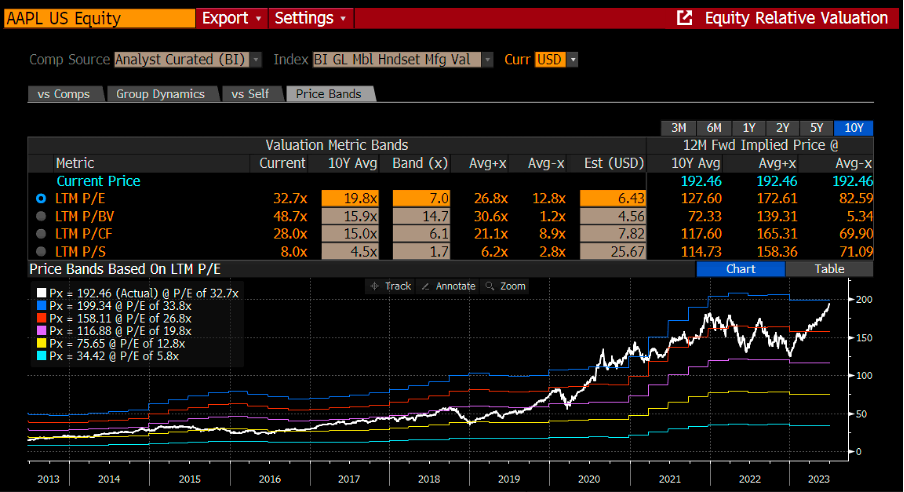Set the period to 5Y

(816, 128)
